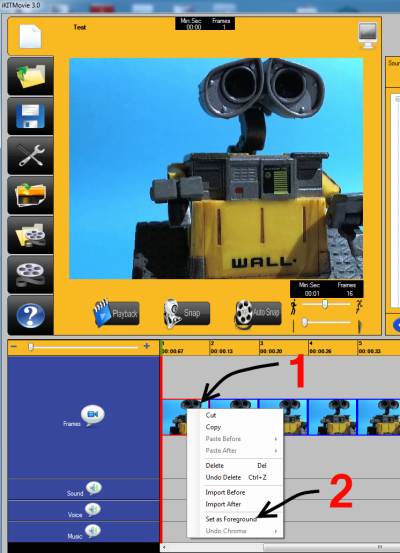Open a project with the folder icon
The image size is (400, 553).
click(x=31, y=76)
